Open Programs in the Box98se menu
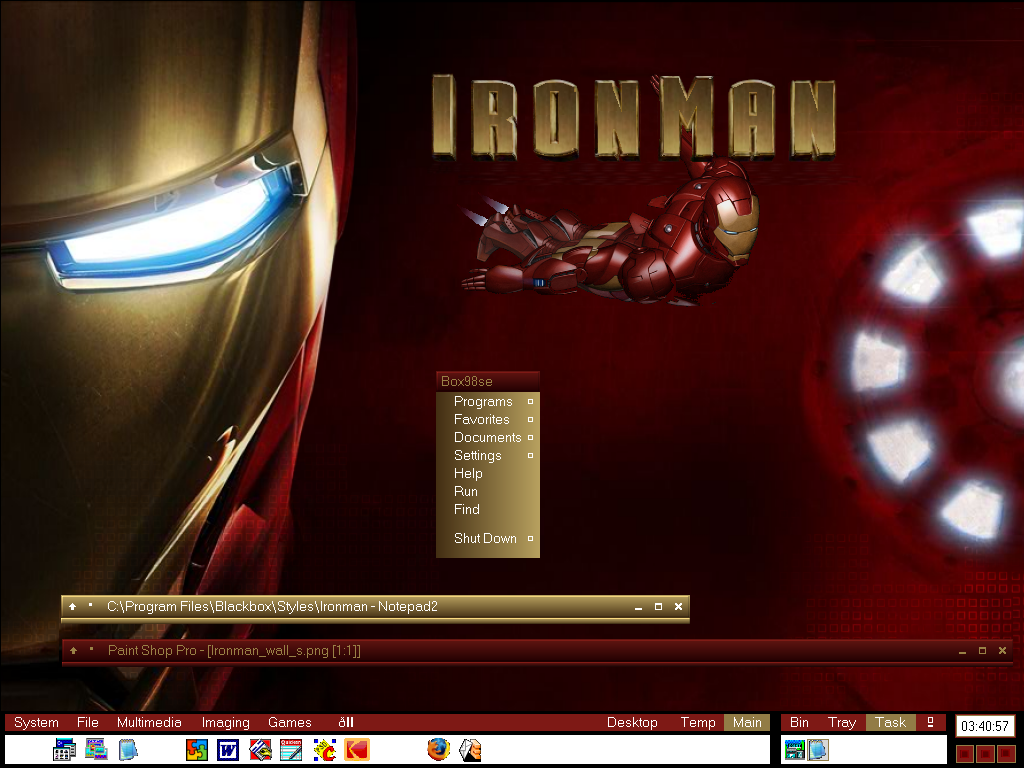Image resolution: width=1024 pixels, height=768 pixels. 488,402
